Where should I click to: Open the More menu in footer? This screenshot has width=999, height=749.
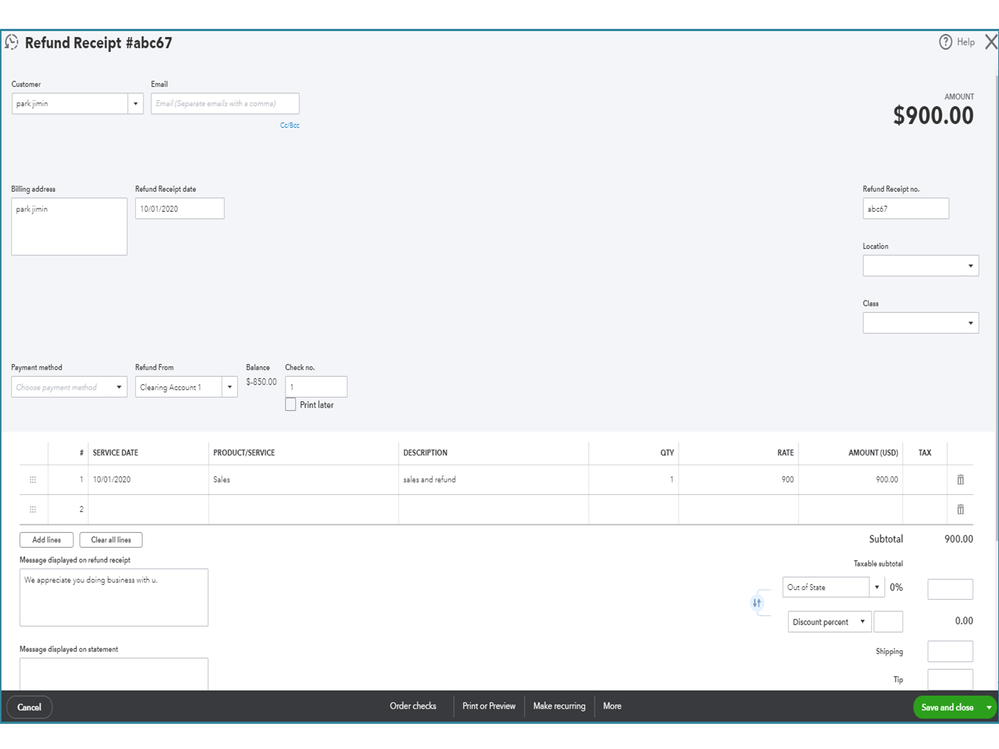tap(612, 706)
